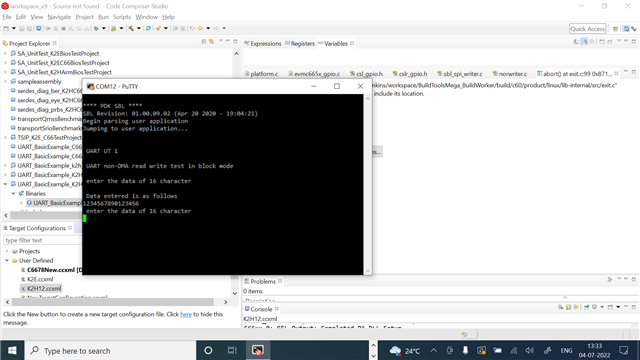Click the Problems view filter arrow icon
This screenshot has height=360, width=640.
[x=610, y=280]
